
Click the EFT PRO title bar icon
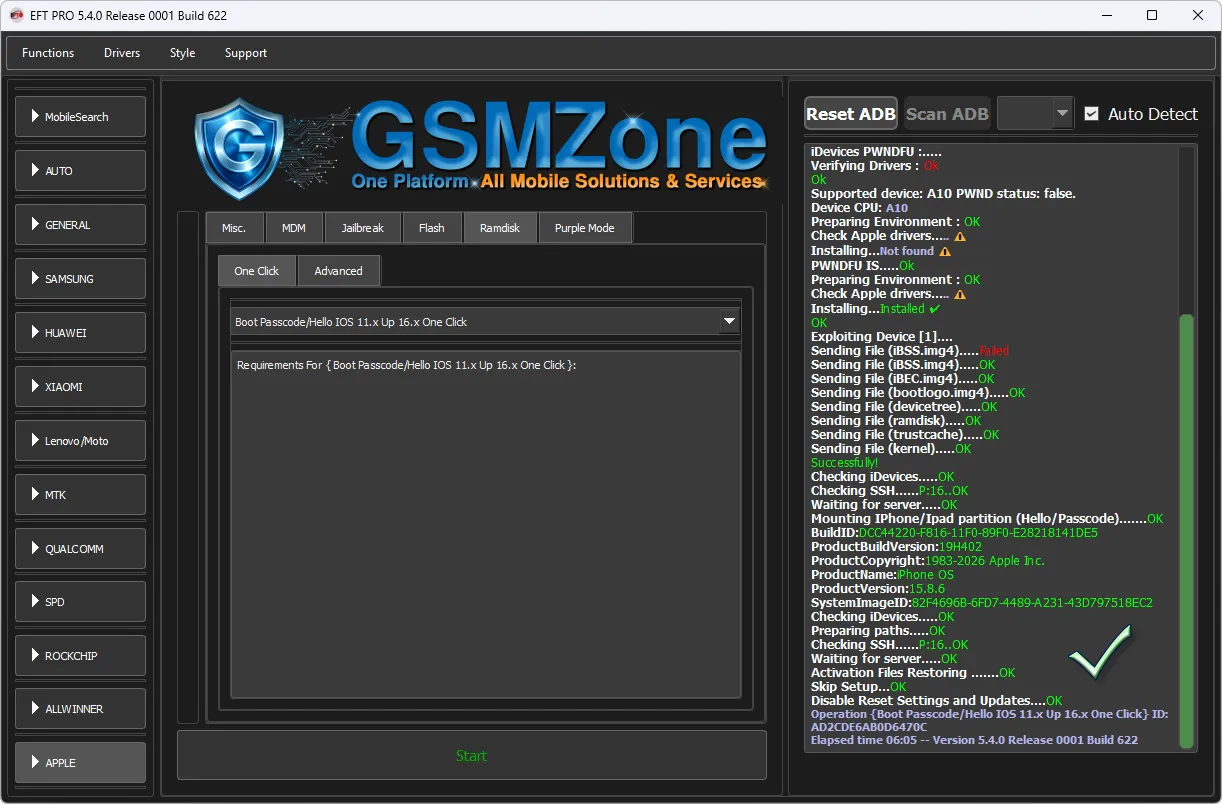click(x=16, y=15)
